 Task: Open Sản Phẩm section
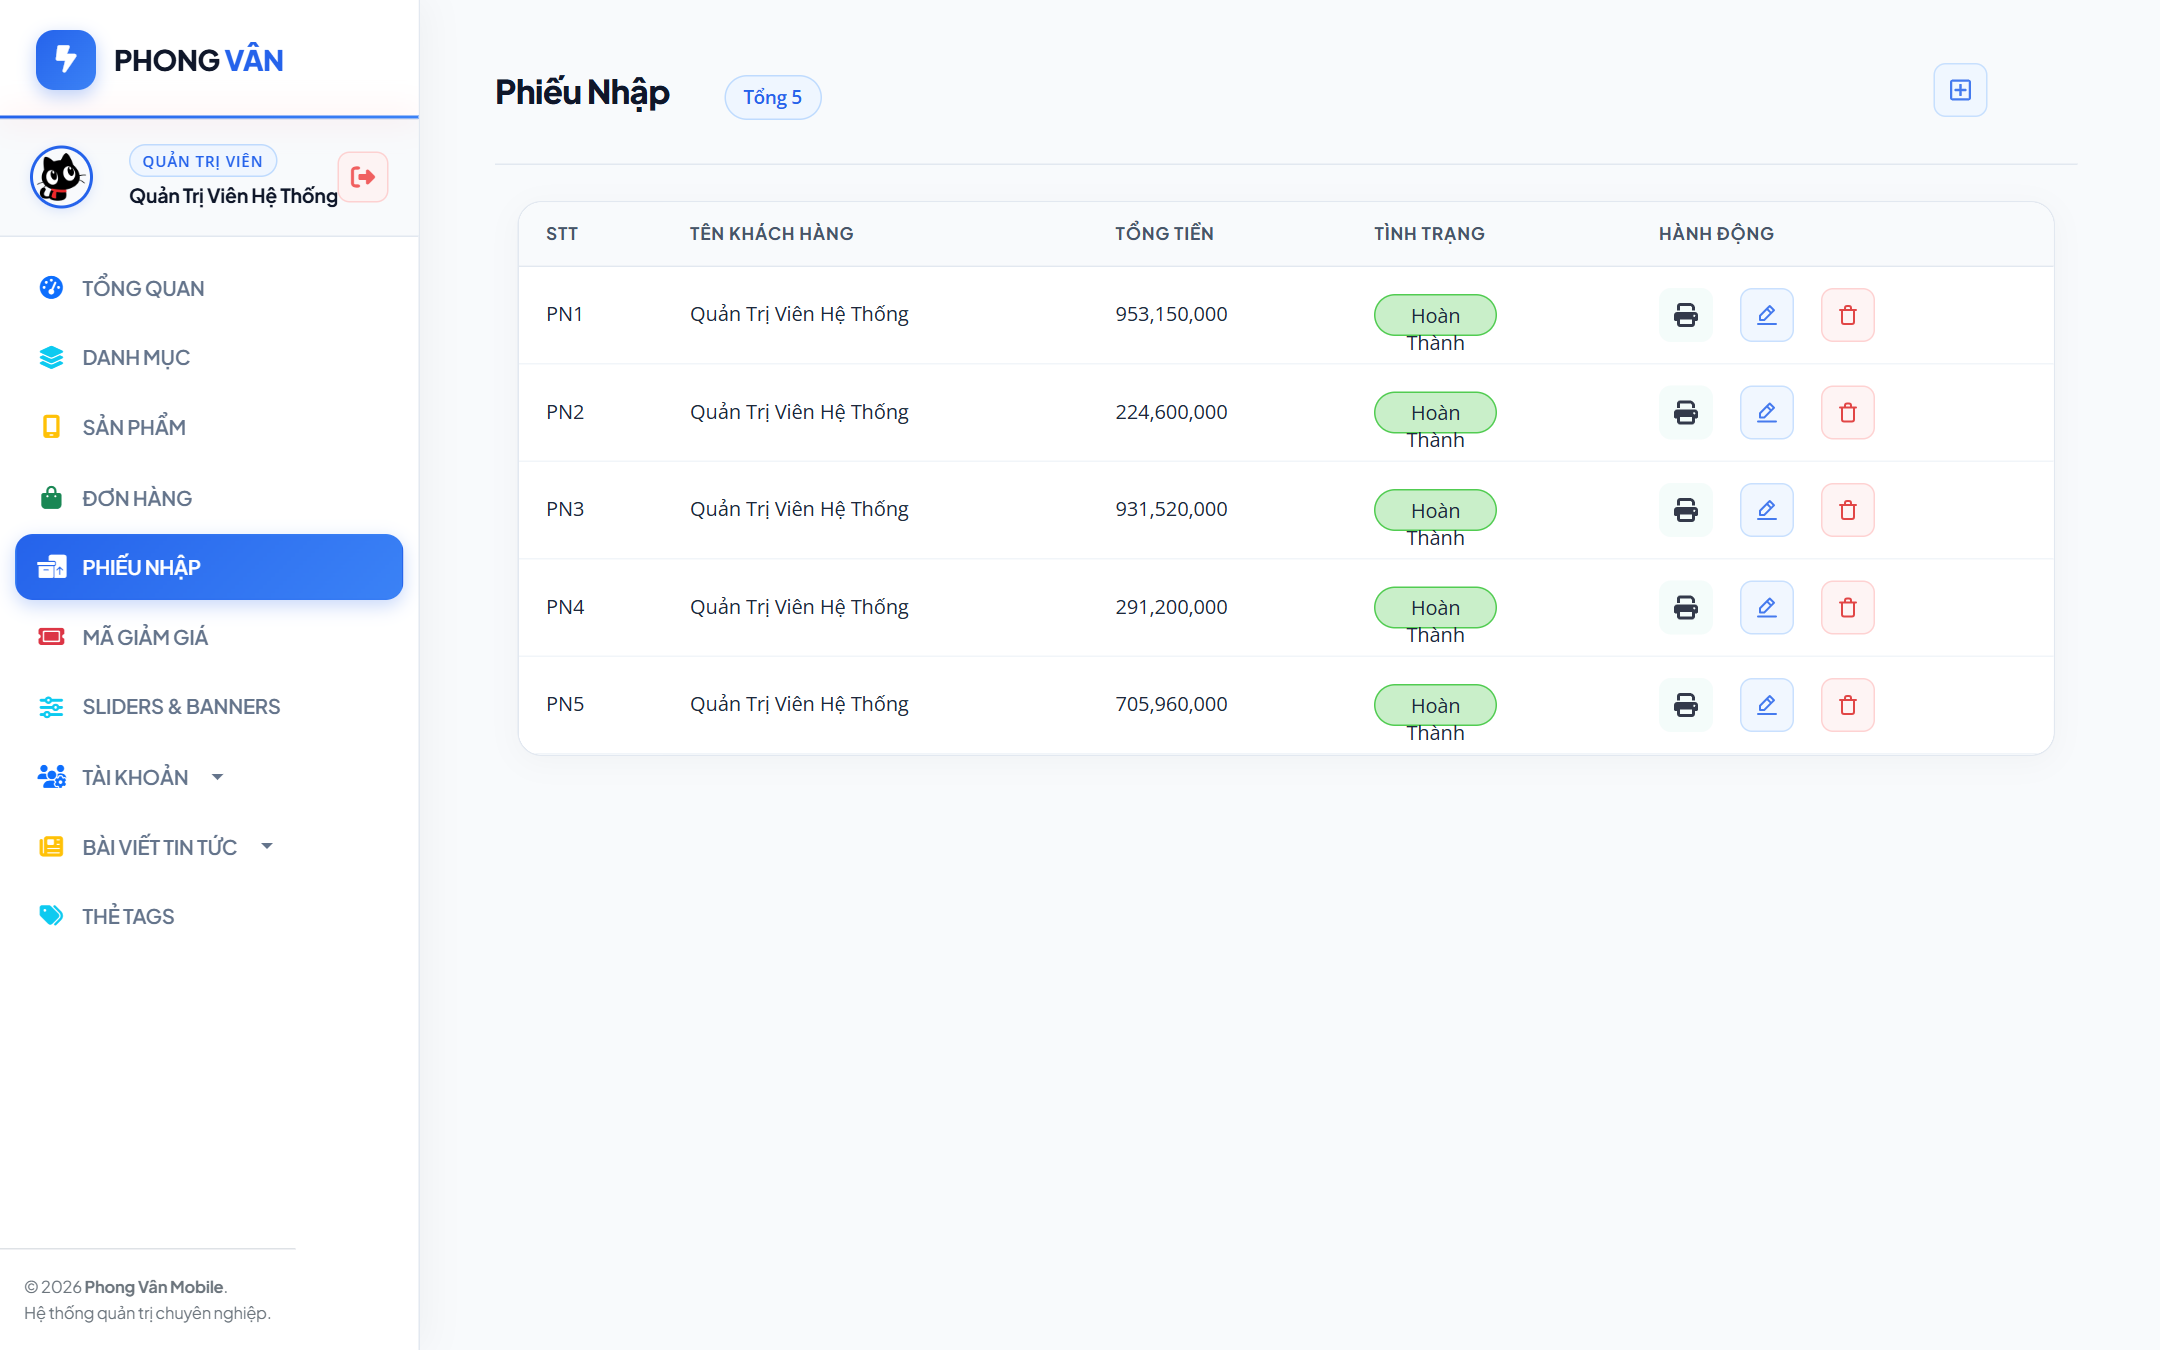tap(209, 427)
